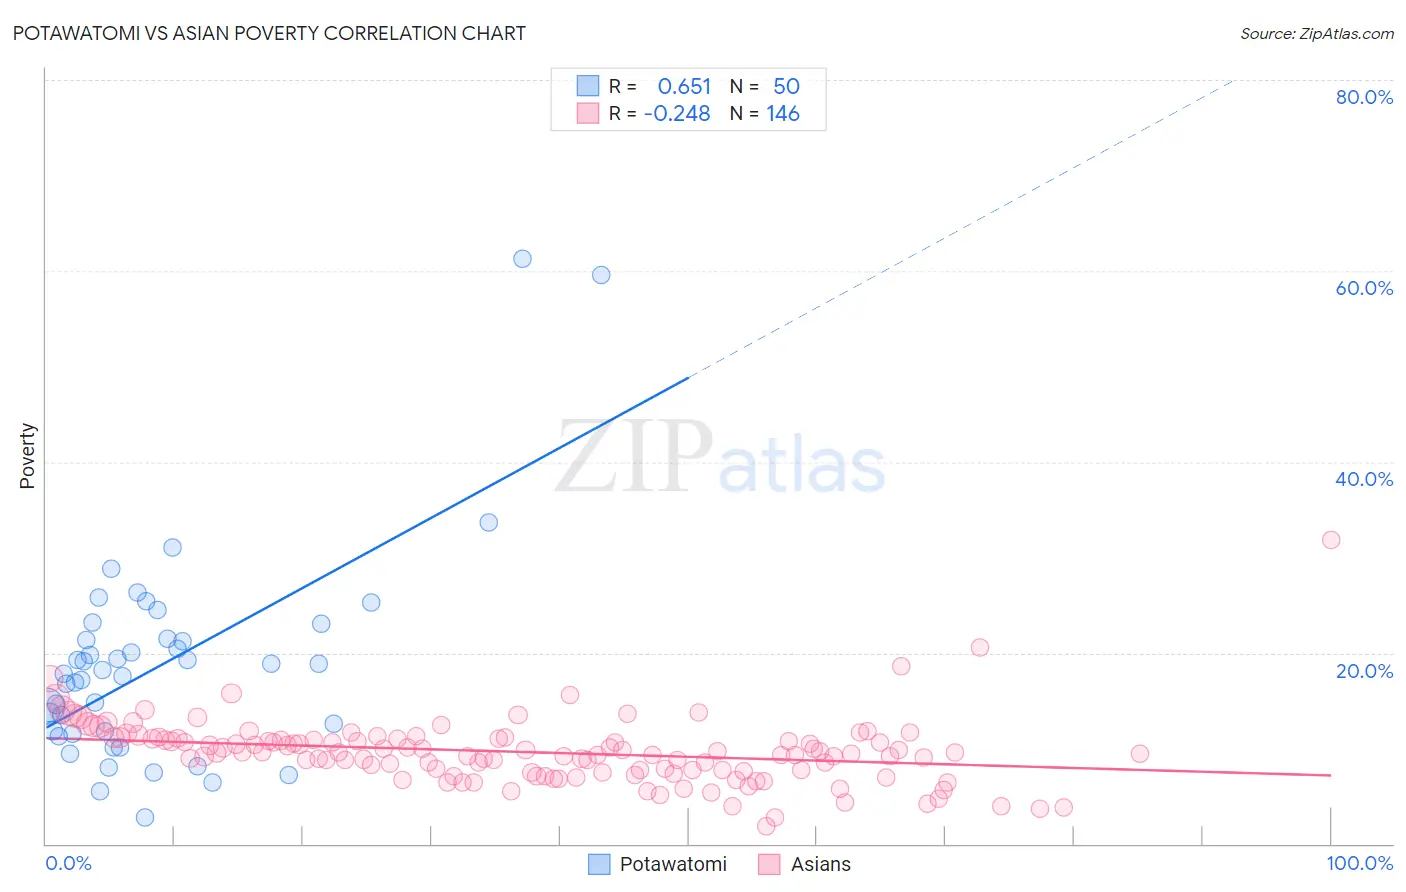Click the 80.0% y-axis tick label
Viewport: 1406px width, 892px height.
1364,97
